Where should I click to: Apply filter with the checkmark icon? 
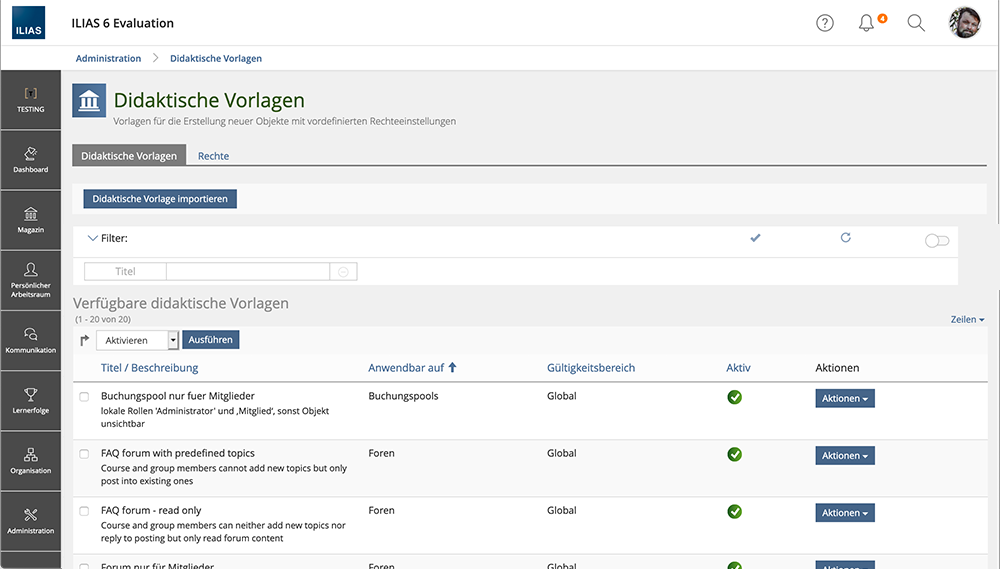756,238
